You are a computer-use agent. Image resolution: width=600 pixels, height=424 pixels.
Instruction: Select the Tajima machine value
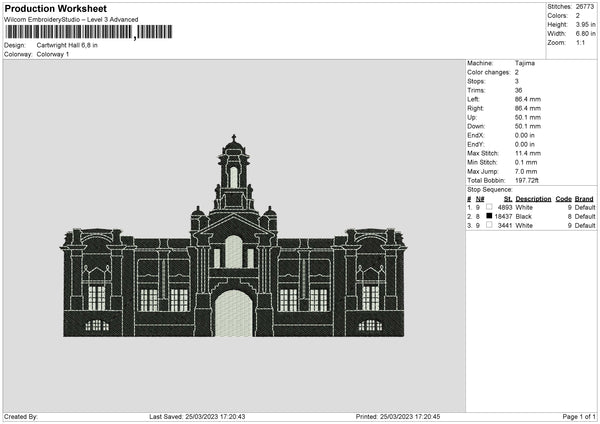pos(524,63)
